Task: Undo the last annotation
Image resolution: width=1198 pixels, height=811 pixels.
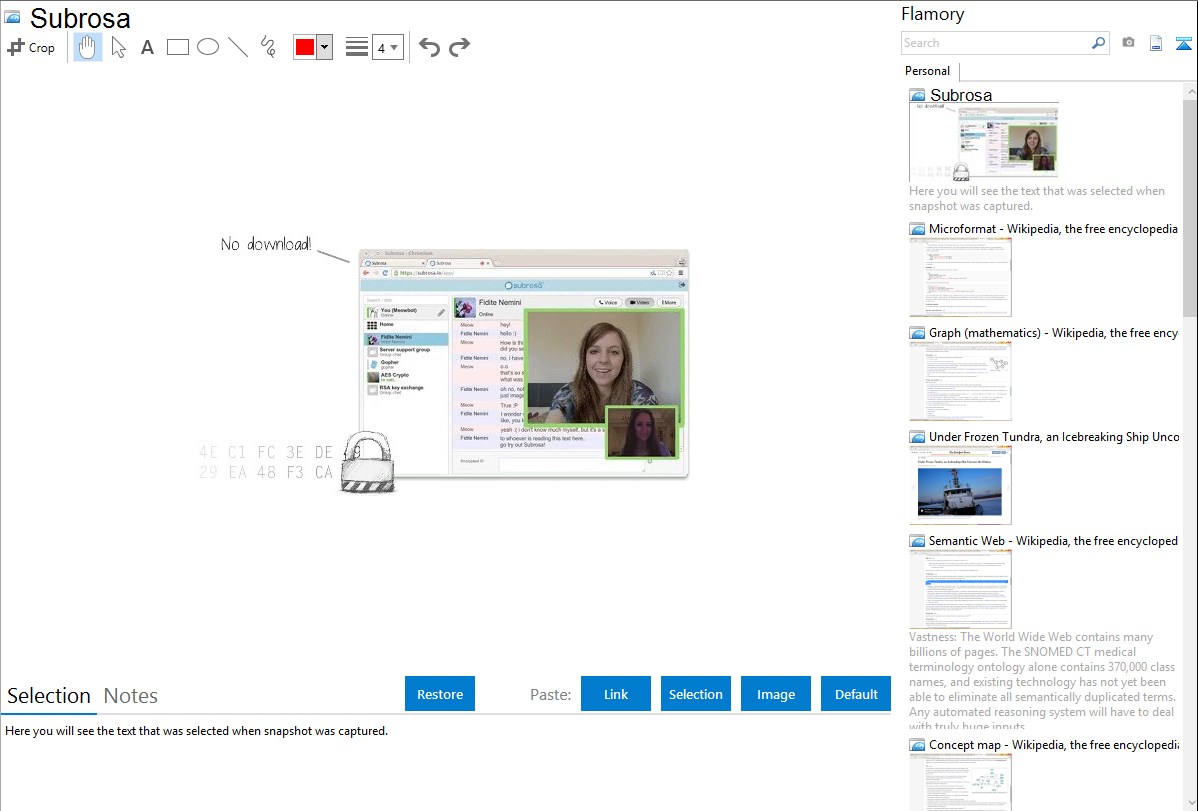Action: 429,47
